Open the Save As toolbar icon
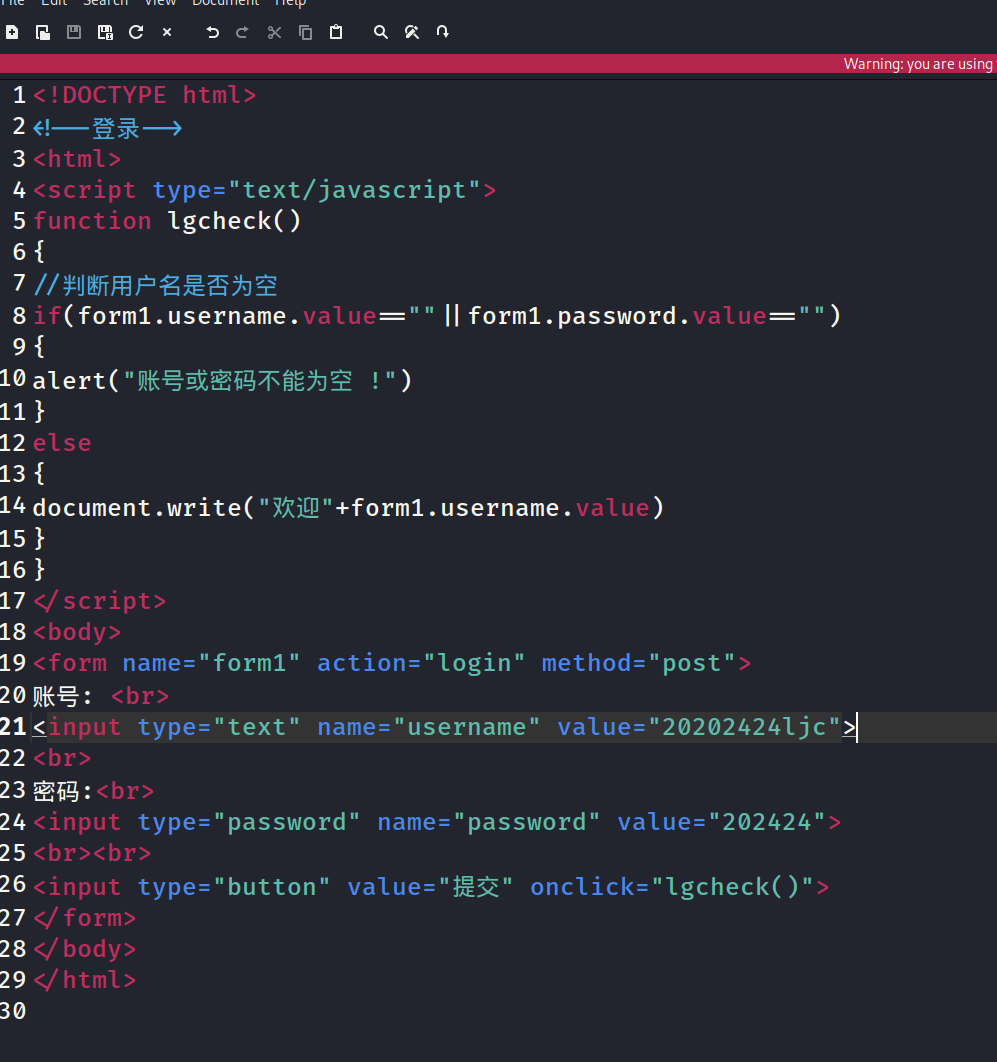The image size is (997, 1062). coord(105,32)
